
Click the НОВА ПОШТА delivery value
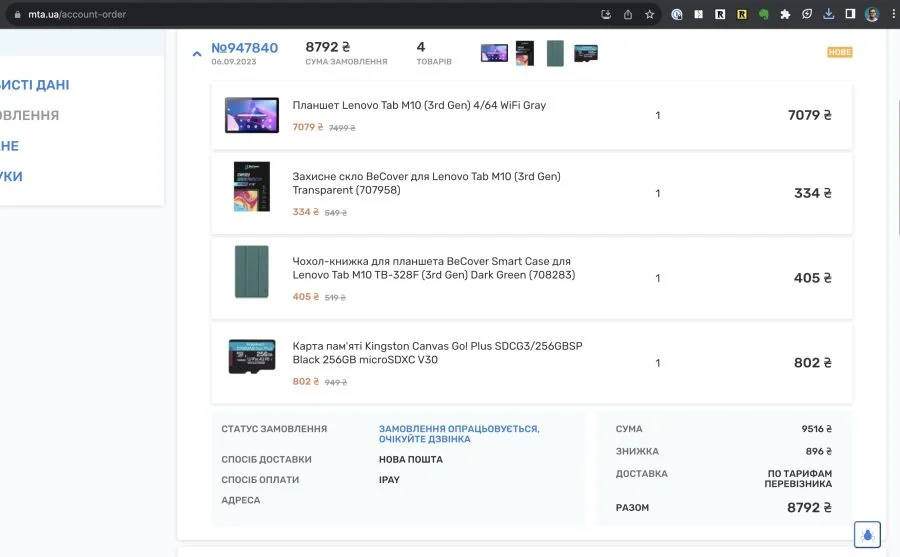(x=411, y=459)
